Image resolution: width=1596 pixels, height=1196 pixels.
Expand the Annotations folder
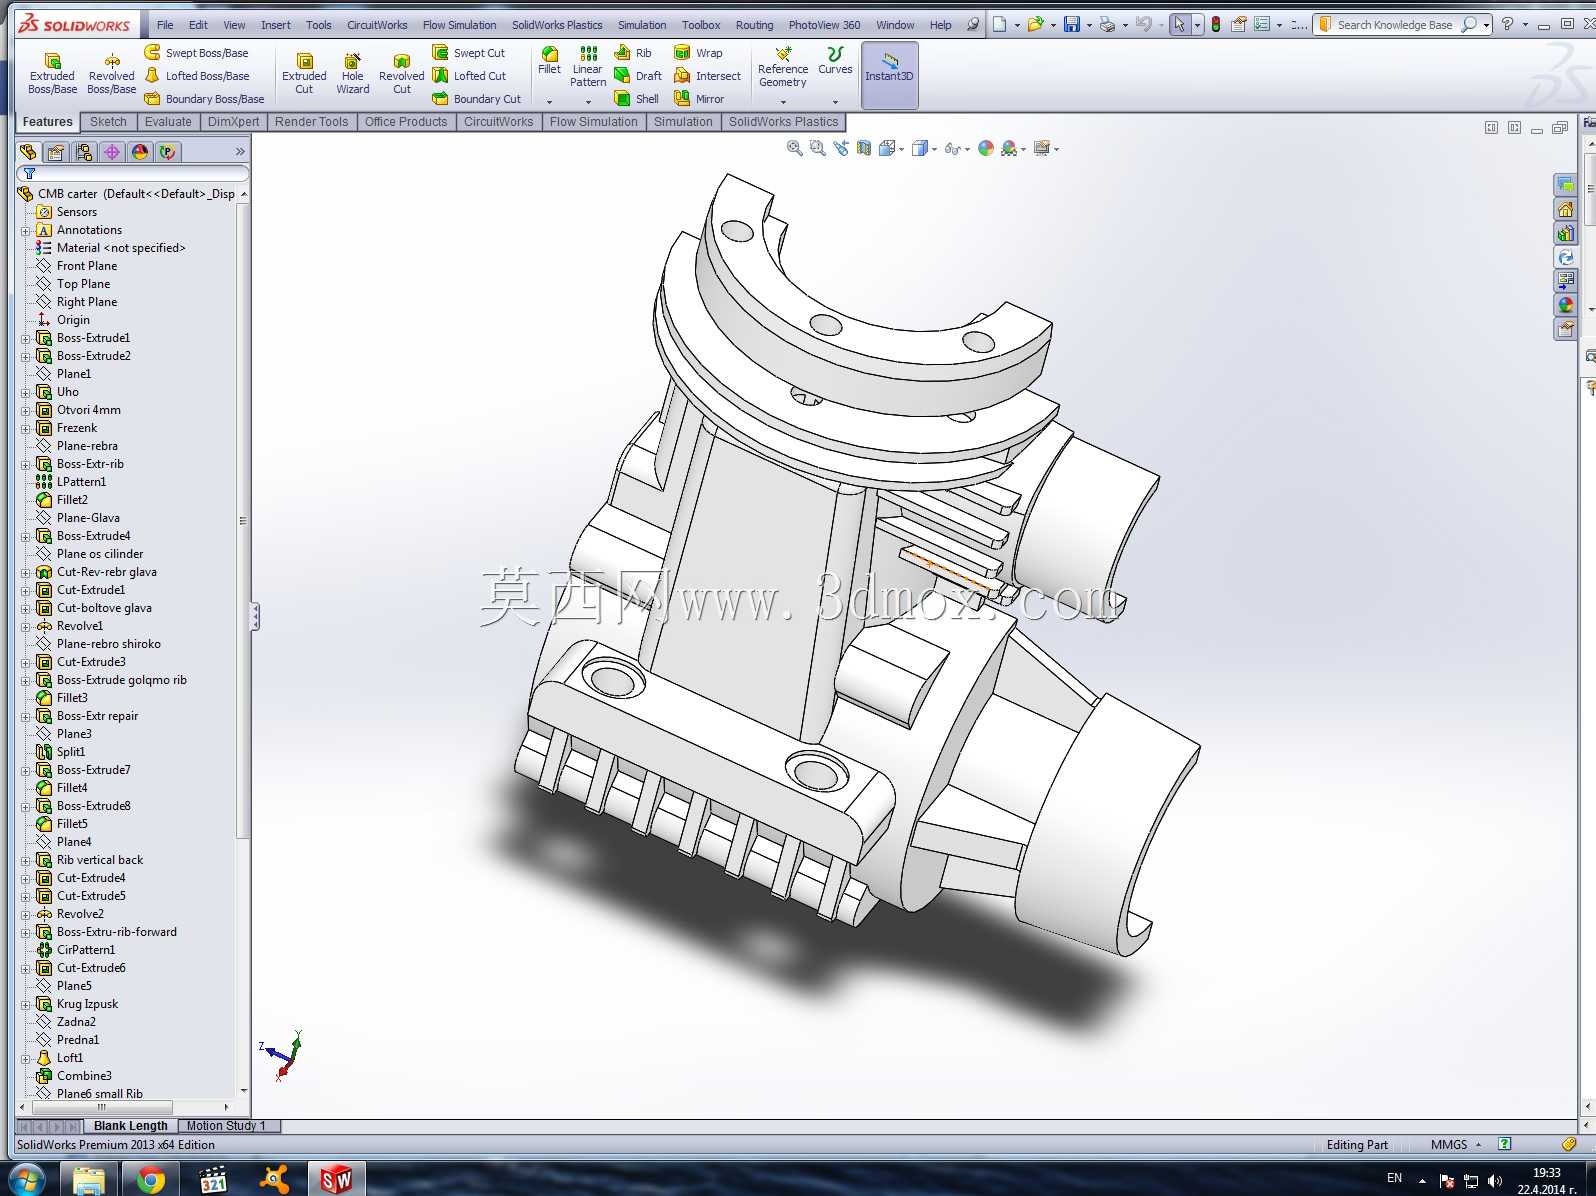point(25,231)
